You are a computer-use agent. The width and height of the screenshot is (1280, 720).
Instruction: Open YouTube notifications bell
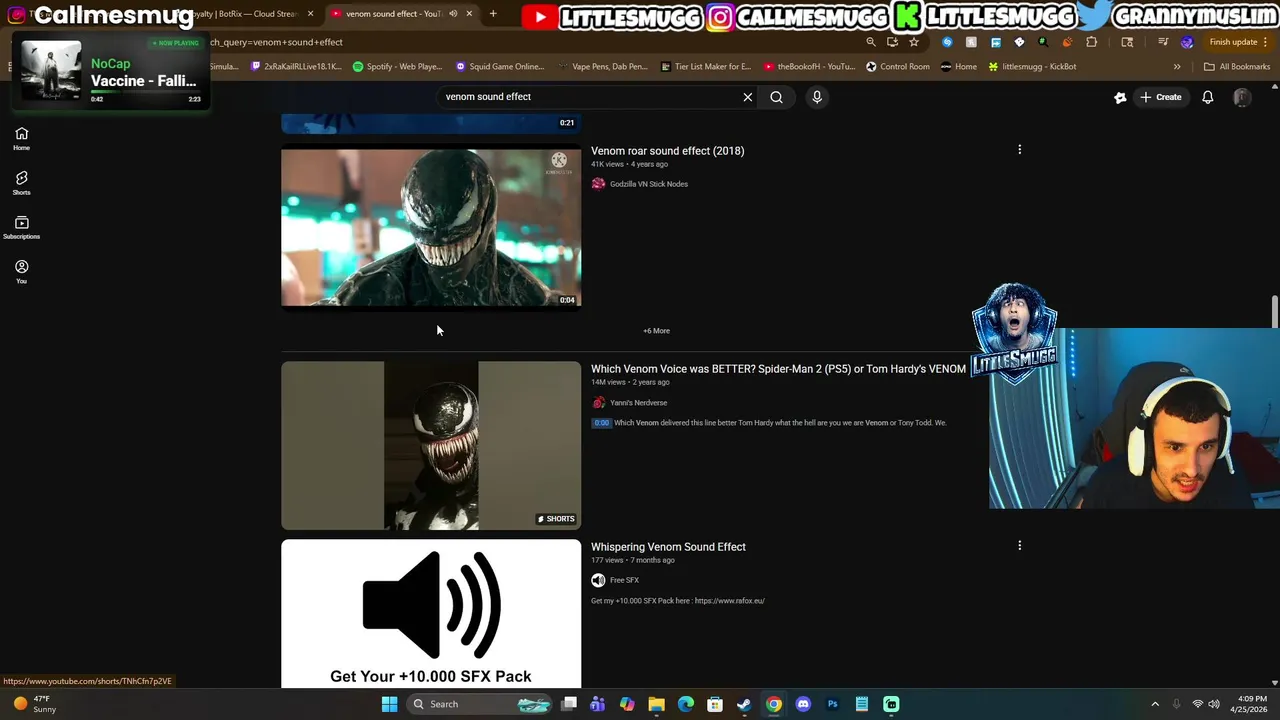[1207, 97]
